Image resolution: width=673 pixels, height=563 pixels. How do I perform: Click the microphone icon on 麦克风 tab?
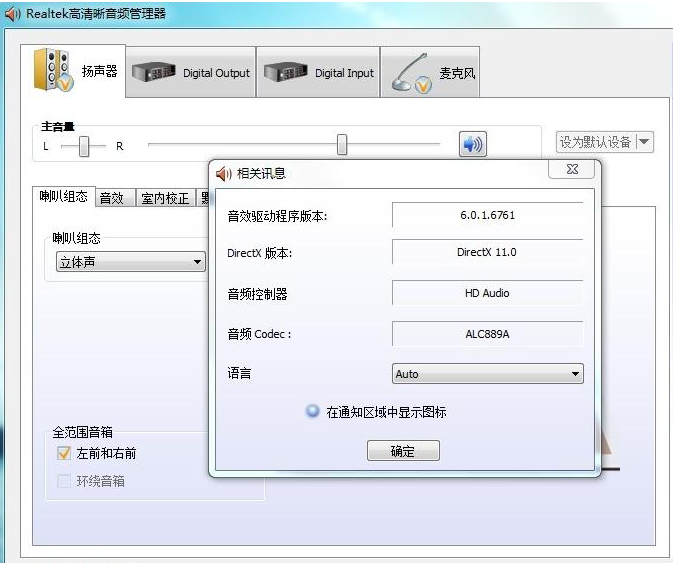point(411,73)
